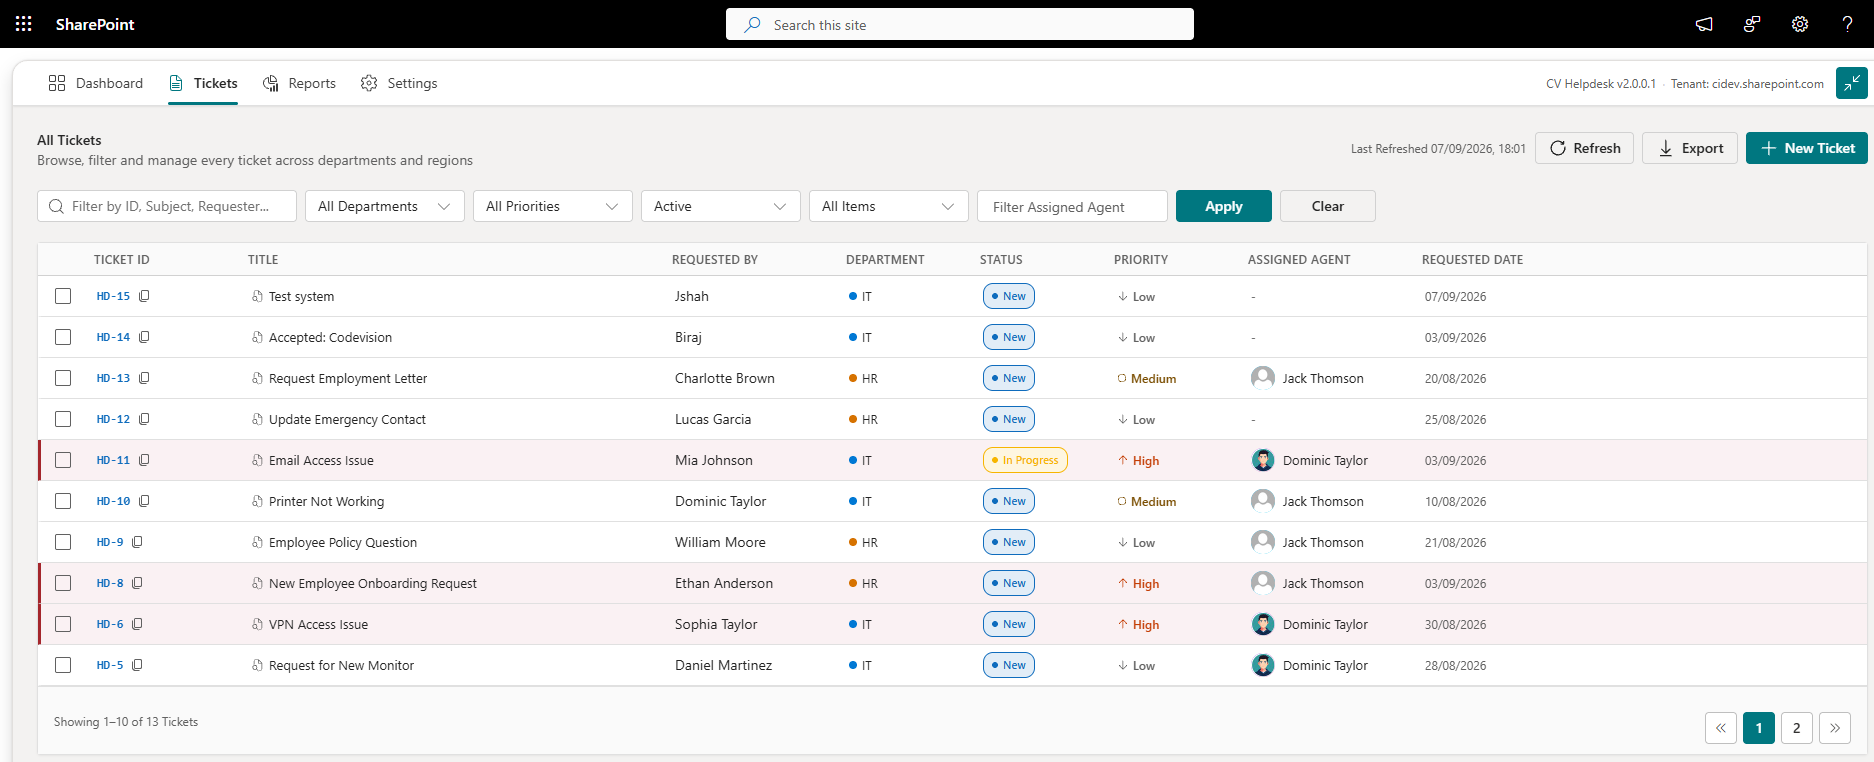This screenshot has width=1874, height=762.
Task: Collapse the full-screen view with the teal icon
Action: click(1852, 83)
